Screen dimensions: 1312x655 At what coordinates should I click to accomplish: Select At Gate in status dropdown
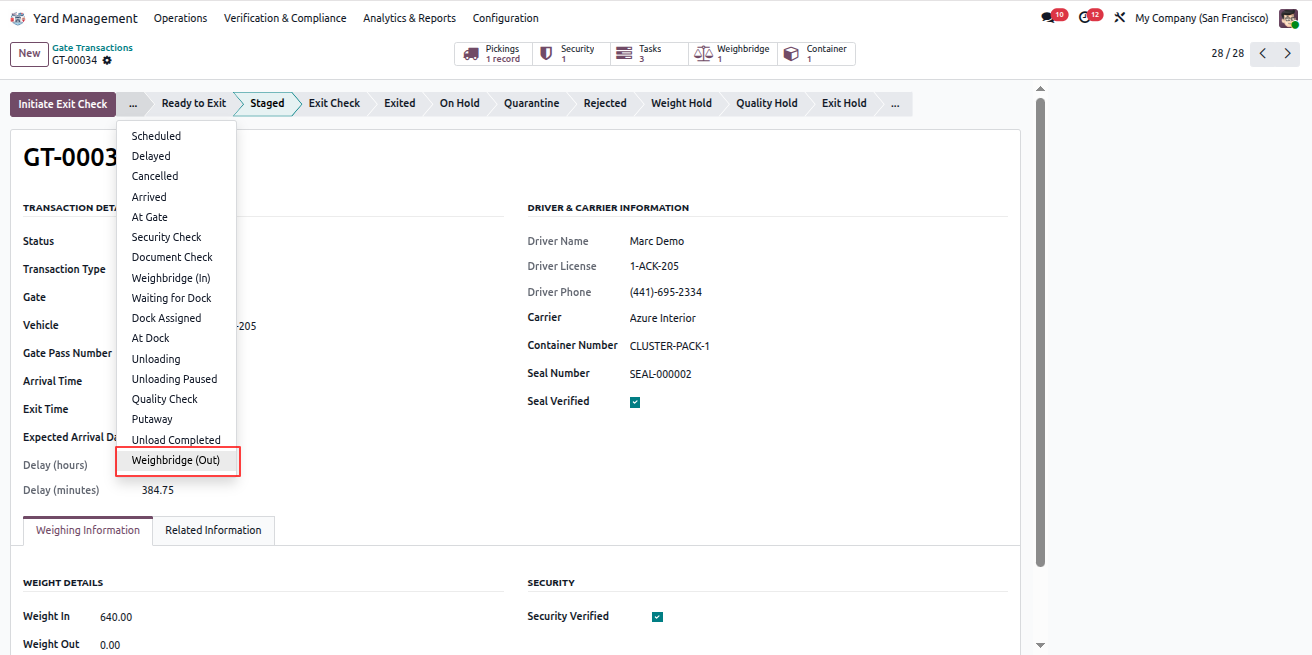pyautogui.click(x=176, y=217)
